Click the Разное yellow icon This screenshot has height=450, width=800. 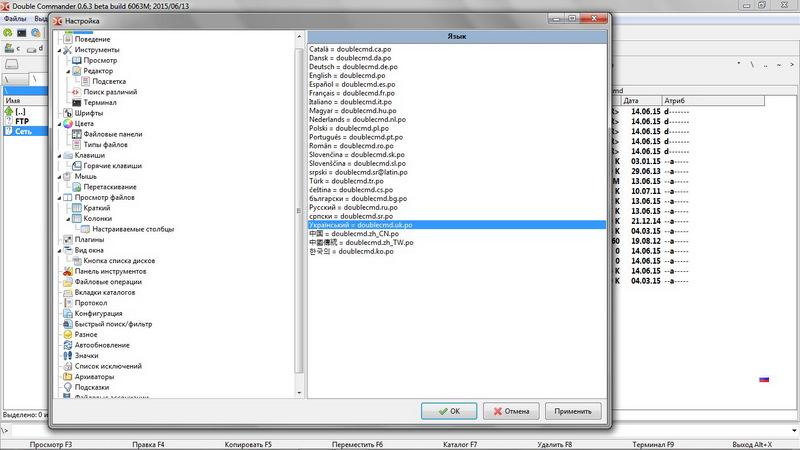[x=68, y=335]
